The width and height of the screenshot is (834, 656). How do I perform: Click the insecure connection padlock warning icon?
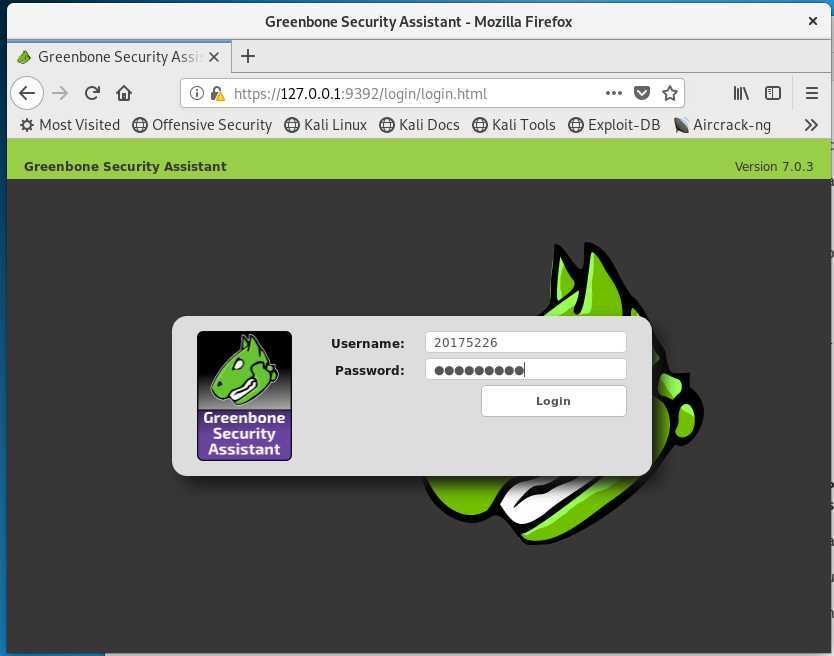pos(217,94)
